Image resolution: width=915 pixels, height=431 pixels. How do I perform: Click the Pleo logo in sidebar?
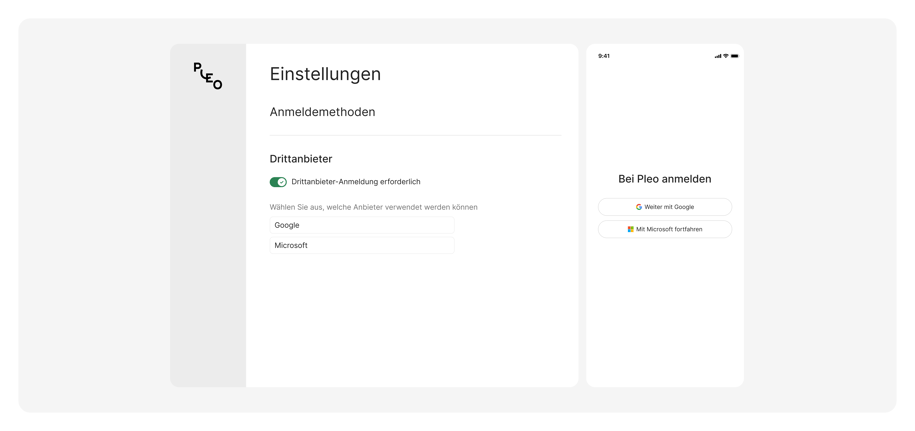pyautogui.click(x=208, y=76)
